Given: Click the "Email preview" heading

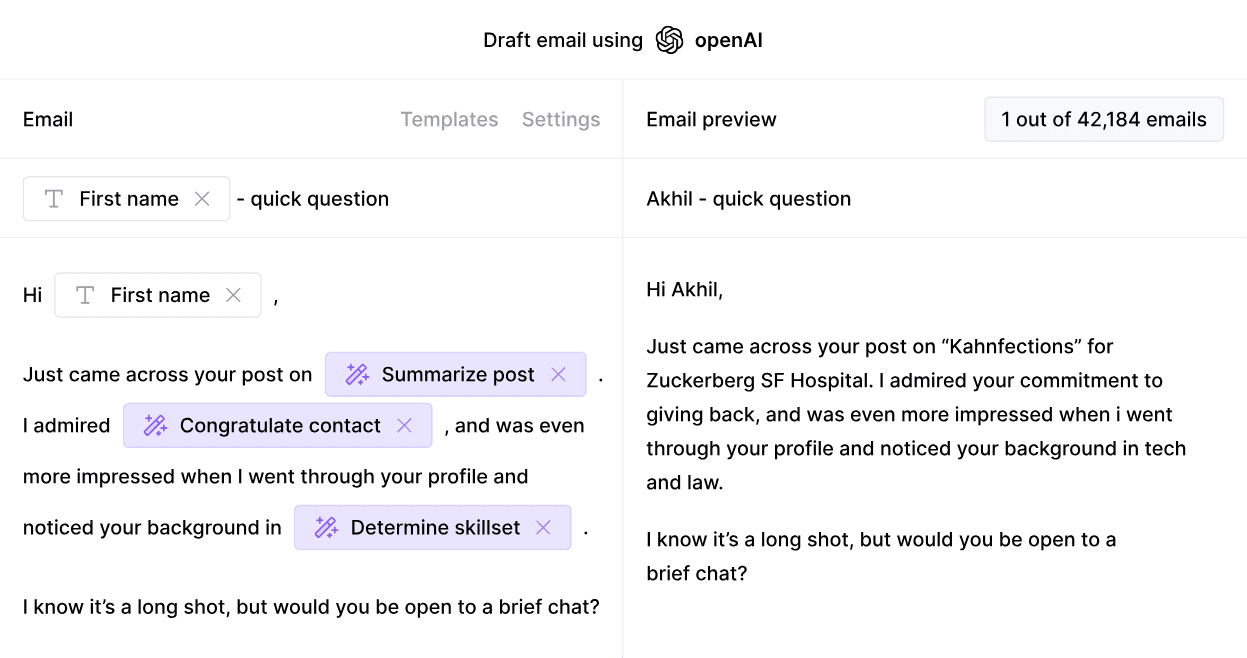Looking at the screenshot, I should [711, 120].
